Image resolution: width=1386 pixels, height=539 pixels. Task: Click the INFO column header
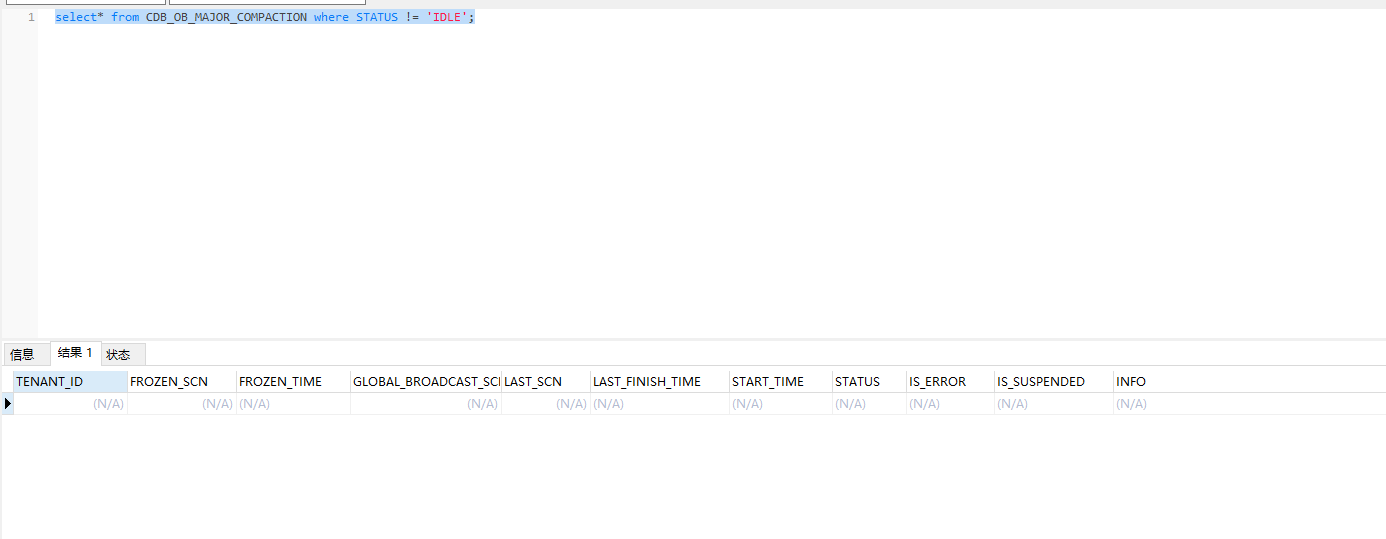tap(1131, 381)
